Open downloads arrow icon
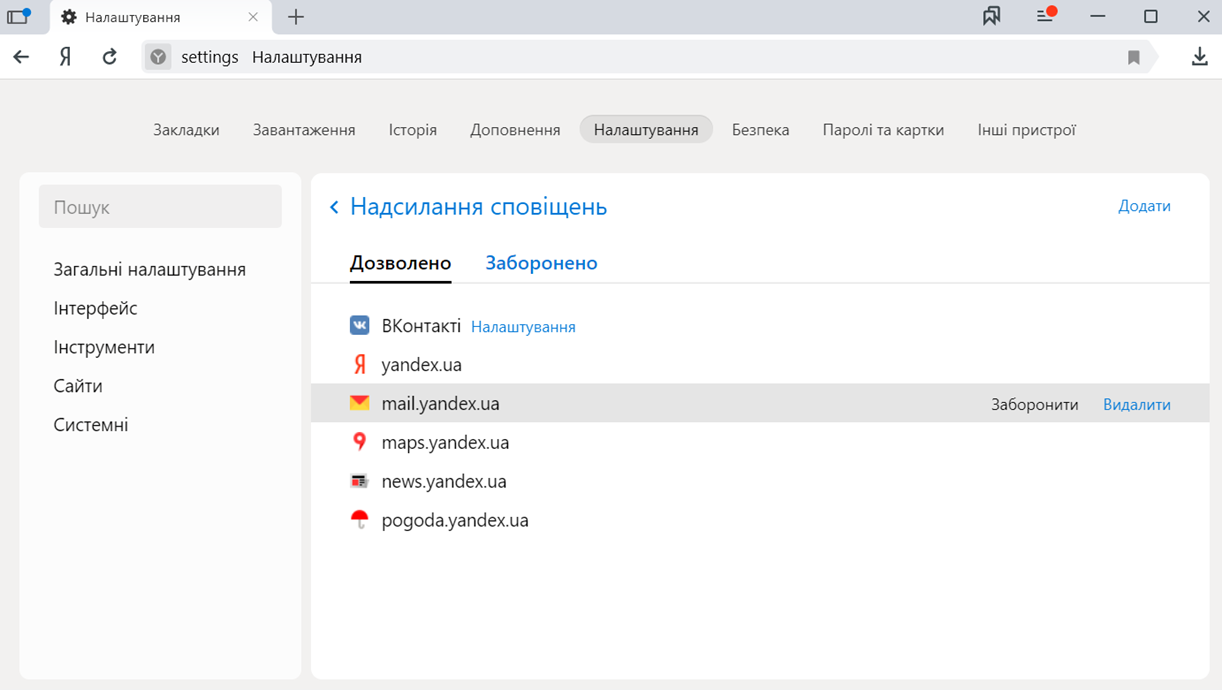Image resolution: width=1222 pixels, height=690 pixels. click(x=1200, y=57)
